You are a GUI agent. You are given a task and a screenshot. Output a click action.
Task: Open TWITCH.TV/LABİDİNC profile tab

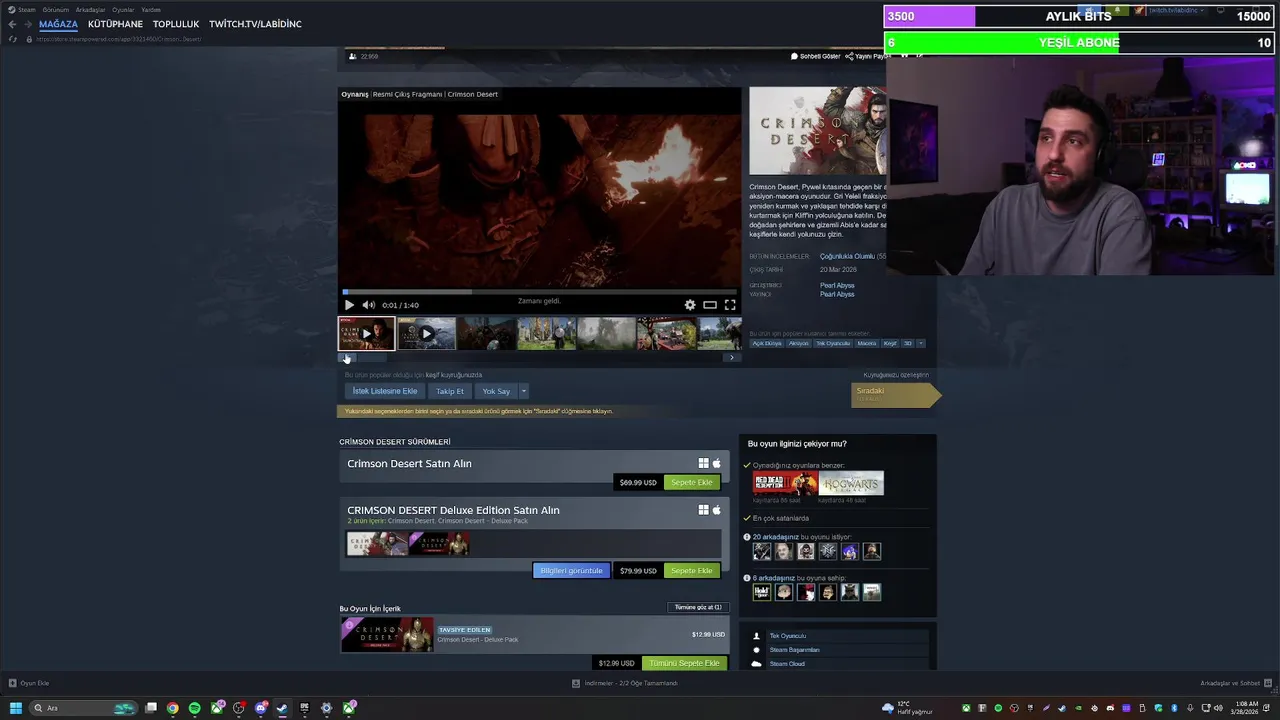tap(255, 24)
